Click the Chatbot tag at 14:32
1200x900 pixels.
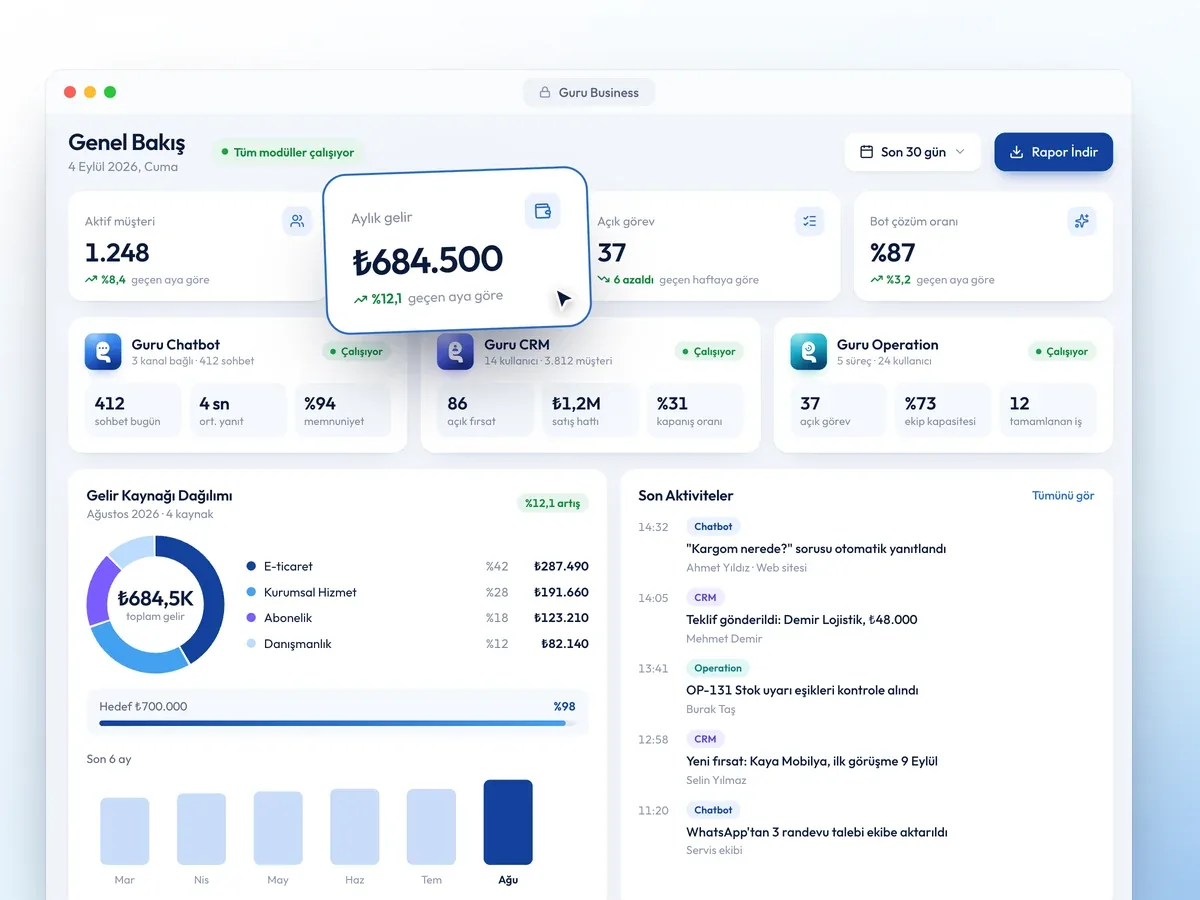coord(713,527)
